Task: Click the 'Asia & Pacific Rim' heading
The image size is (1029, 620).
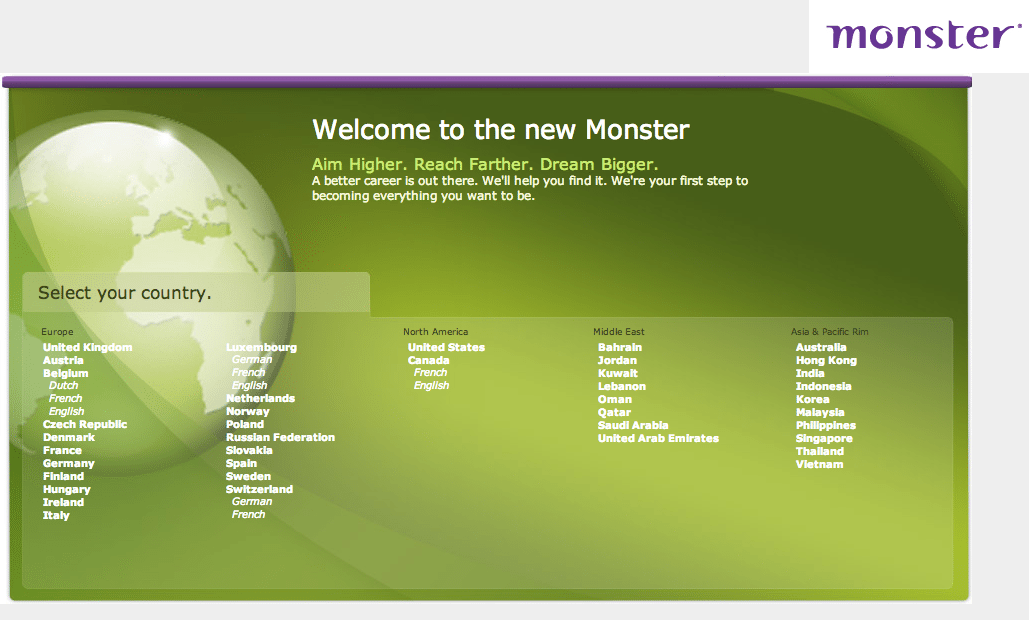Action: pos(830,332)
